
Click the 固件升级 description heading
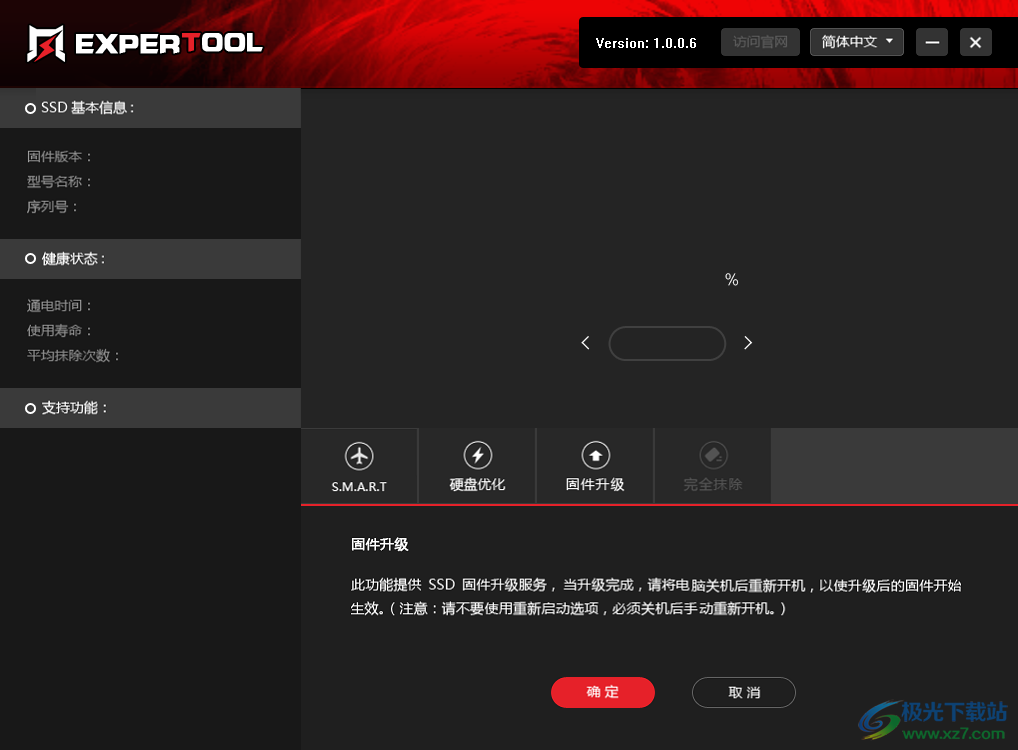tap(380, 545)
